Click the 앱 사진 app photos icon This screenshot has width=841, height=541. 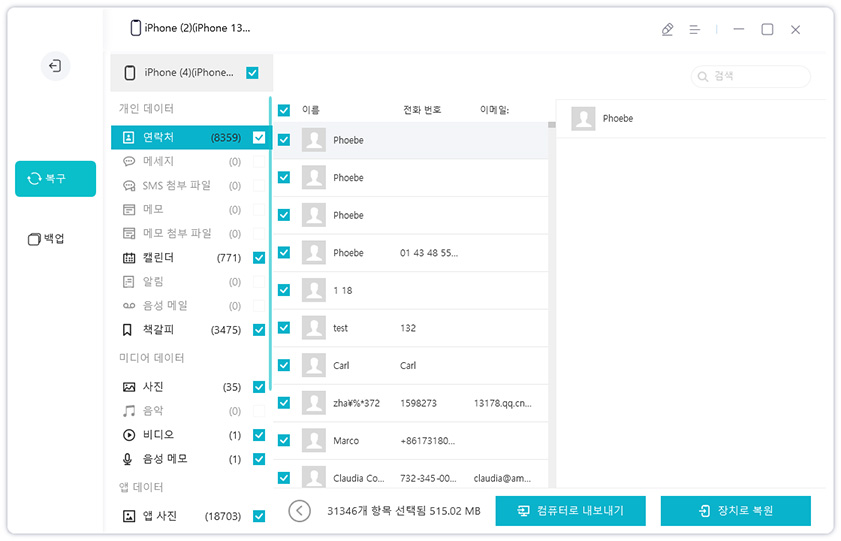pyautogui.click(x=129, y=516)
